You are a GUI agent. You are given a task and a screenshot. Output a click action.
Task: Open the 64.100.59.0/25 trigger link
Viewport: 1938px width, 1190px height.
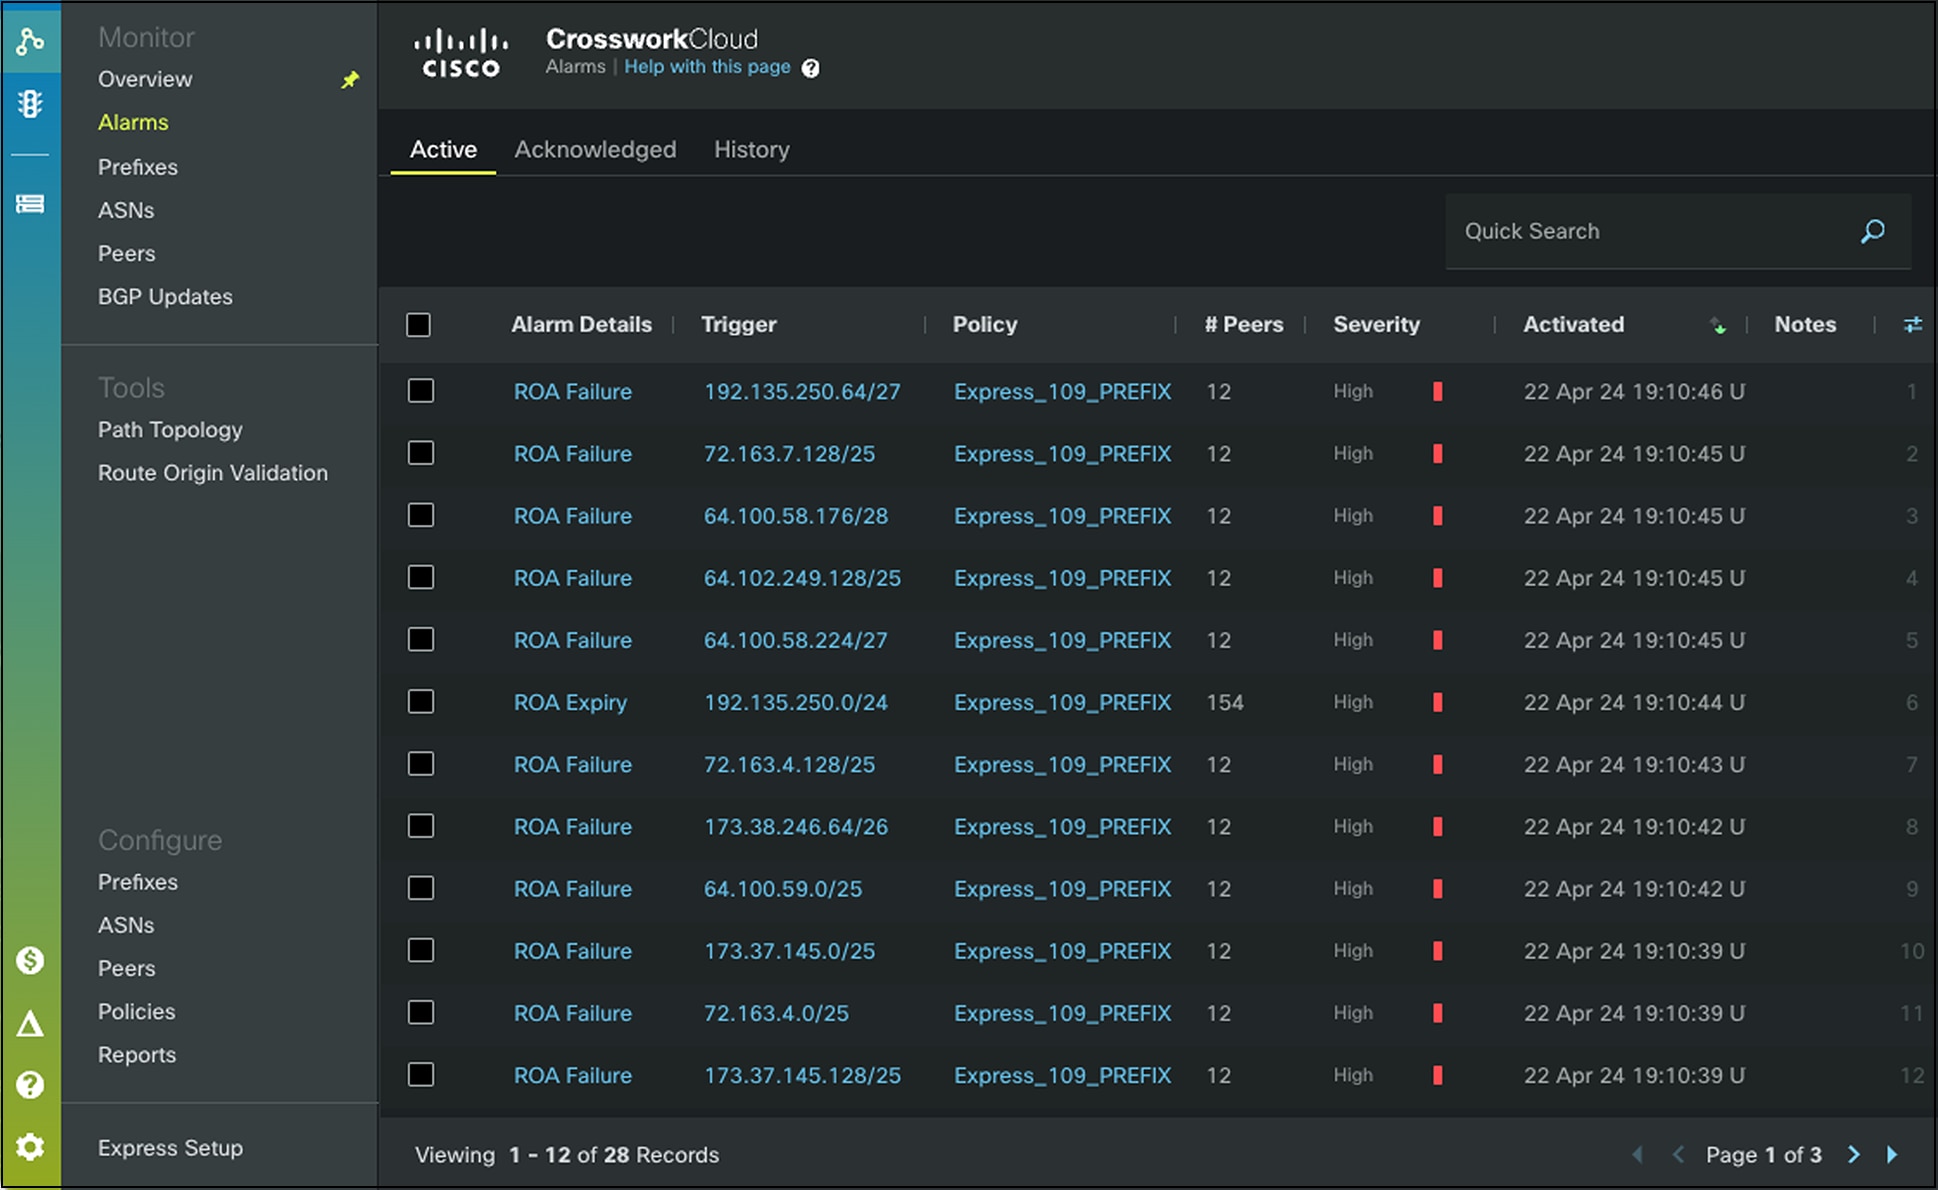click(x=783, y=889)
